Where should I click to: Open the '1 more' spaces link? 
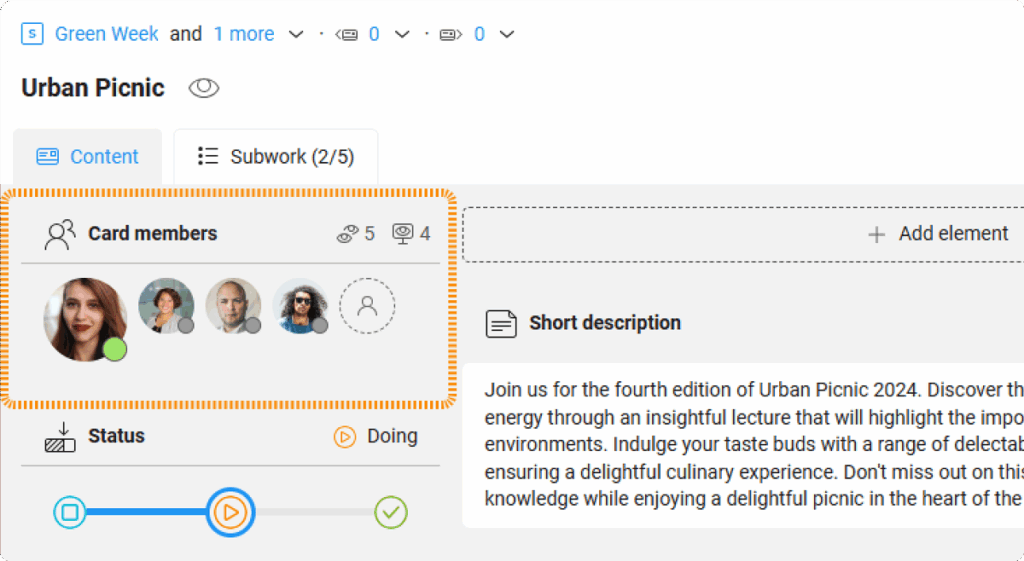coord(243,34)
